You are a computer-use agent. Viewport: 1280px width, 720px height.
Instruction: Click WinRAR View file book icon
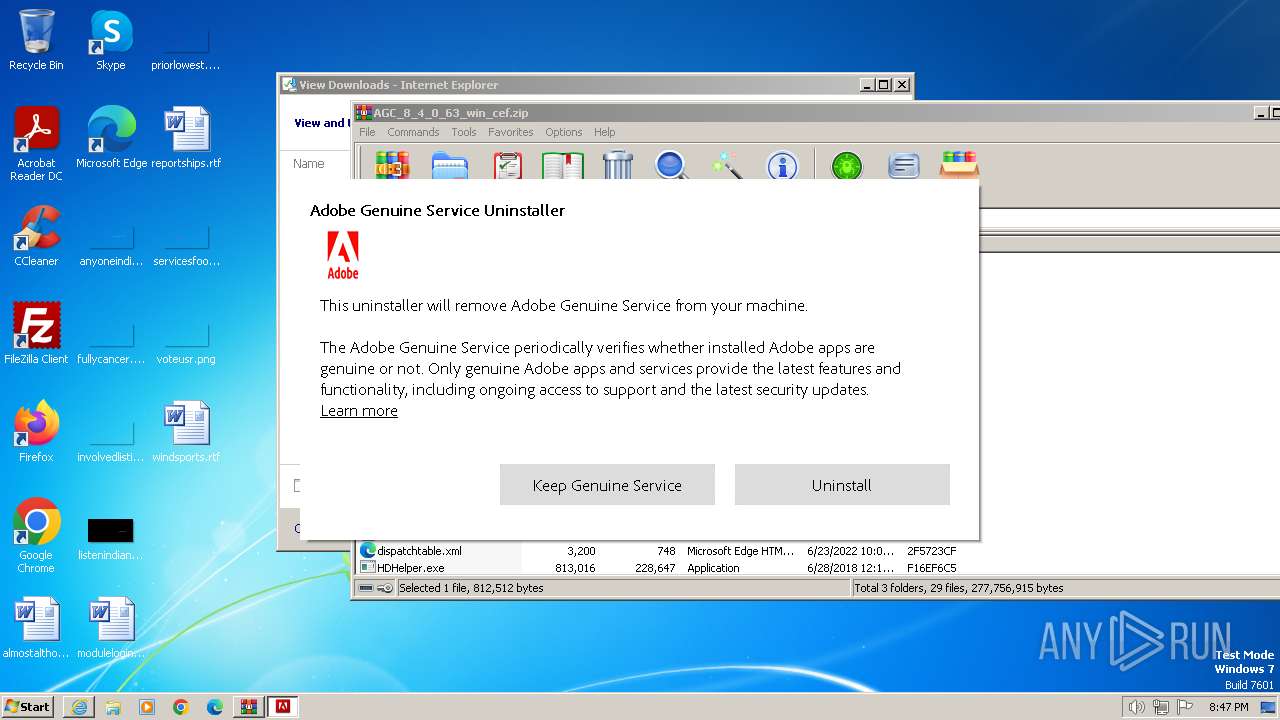pos(562,165)
